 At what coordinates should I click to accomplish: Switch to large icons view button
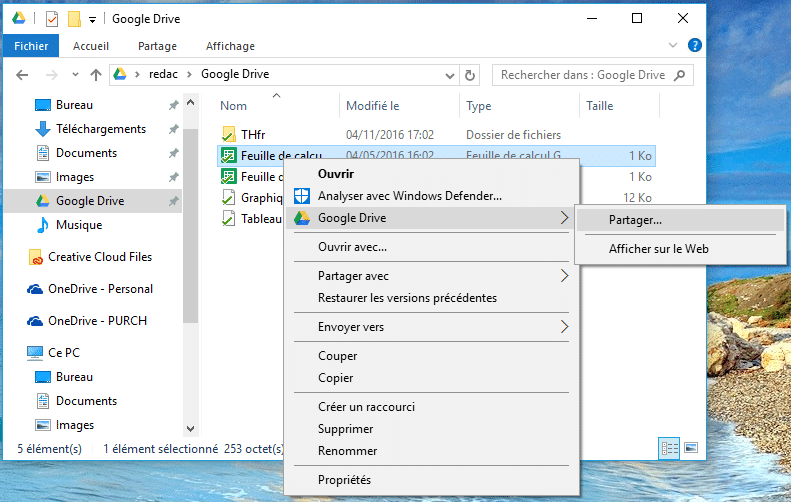(691, 448)
